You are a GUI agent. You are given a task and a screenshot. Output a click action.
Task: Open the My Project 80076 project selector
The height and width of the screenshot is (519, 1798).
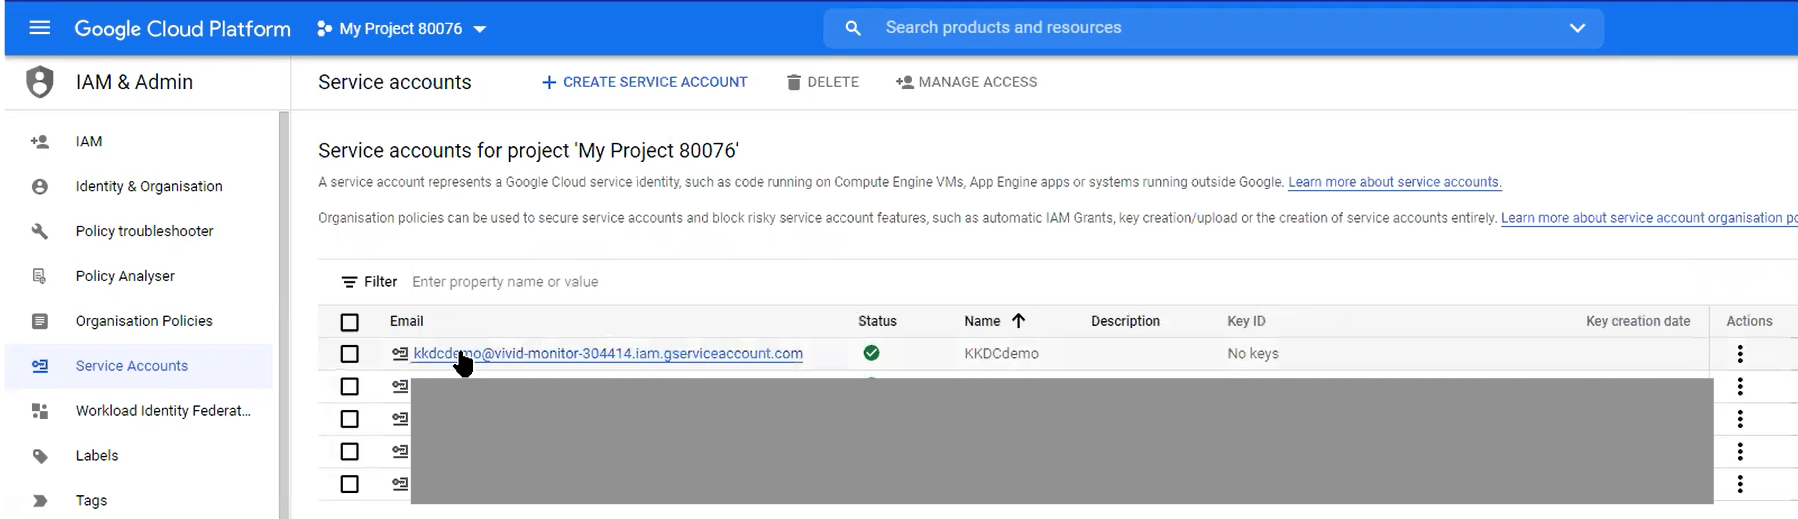[x=401, y=29]
